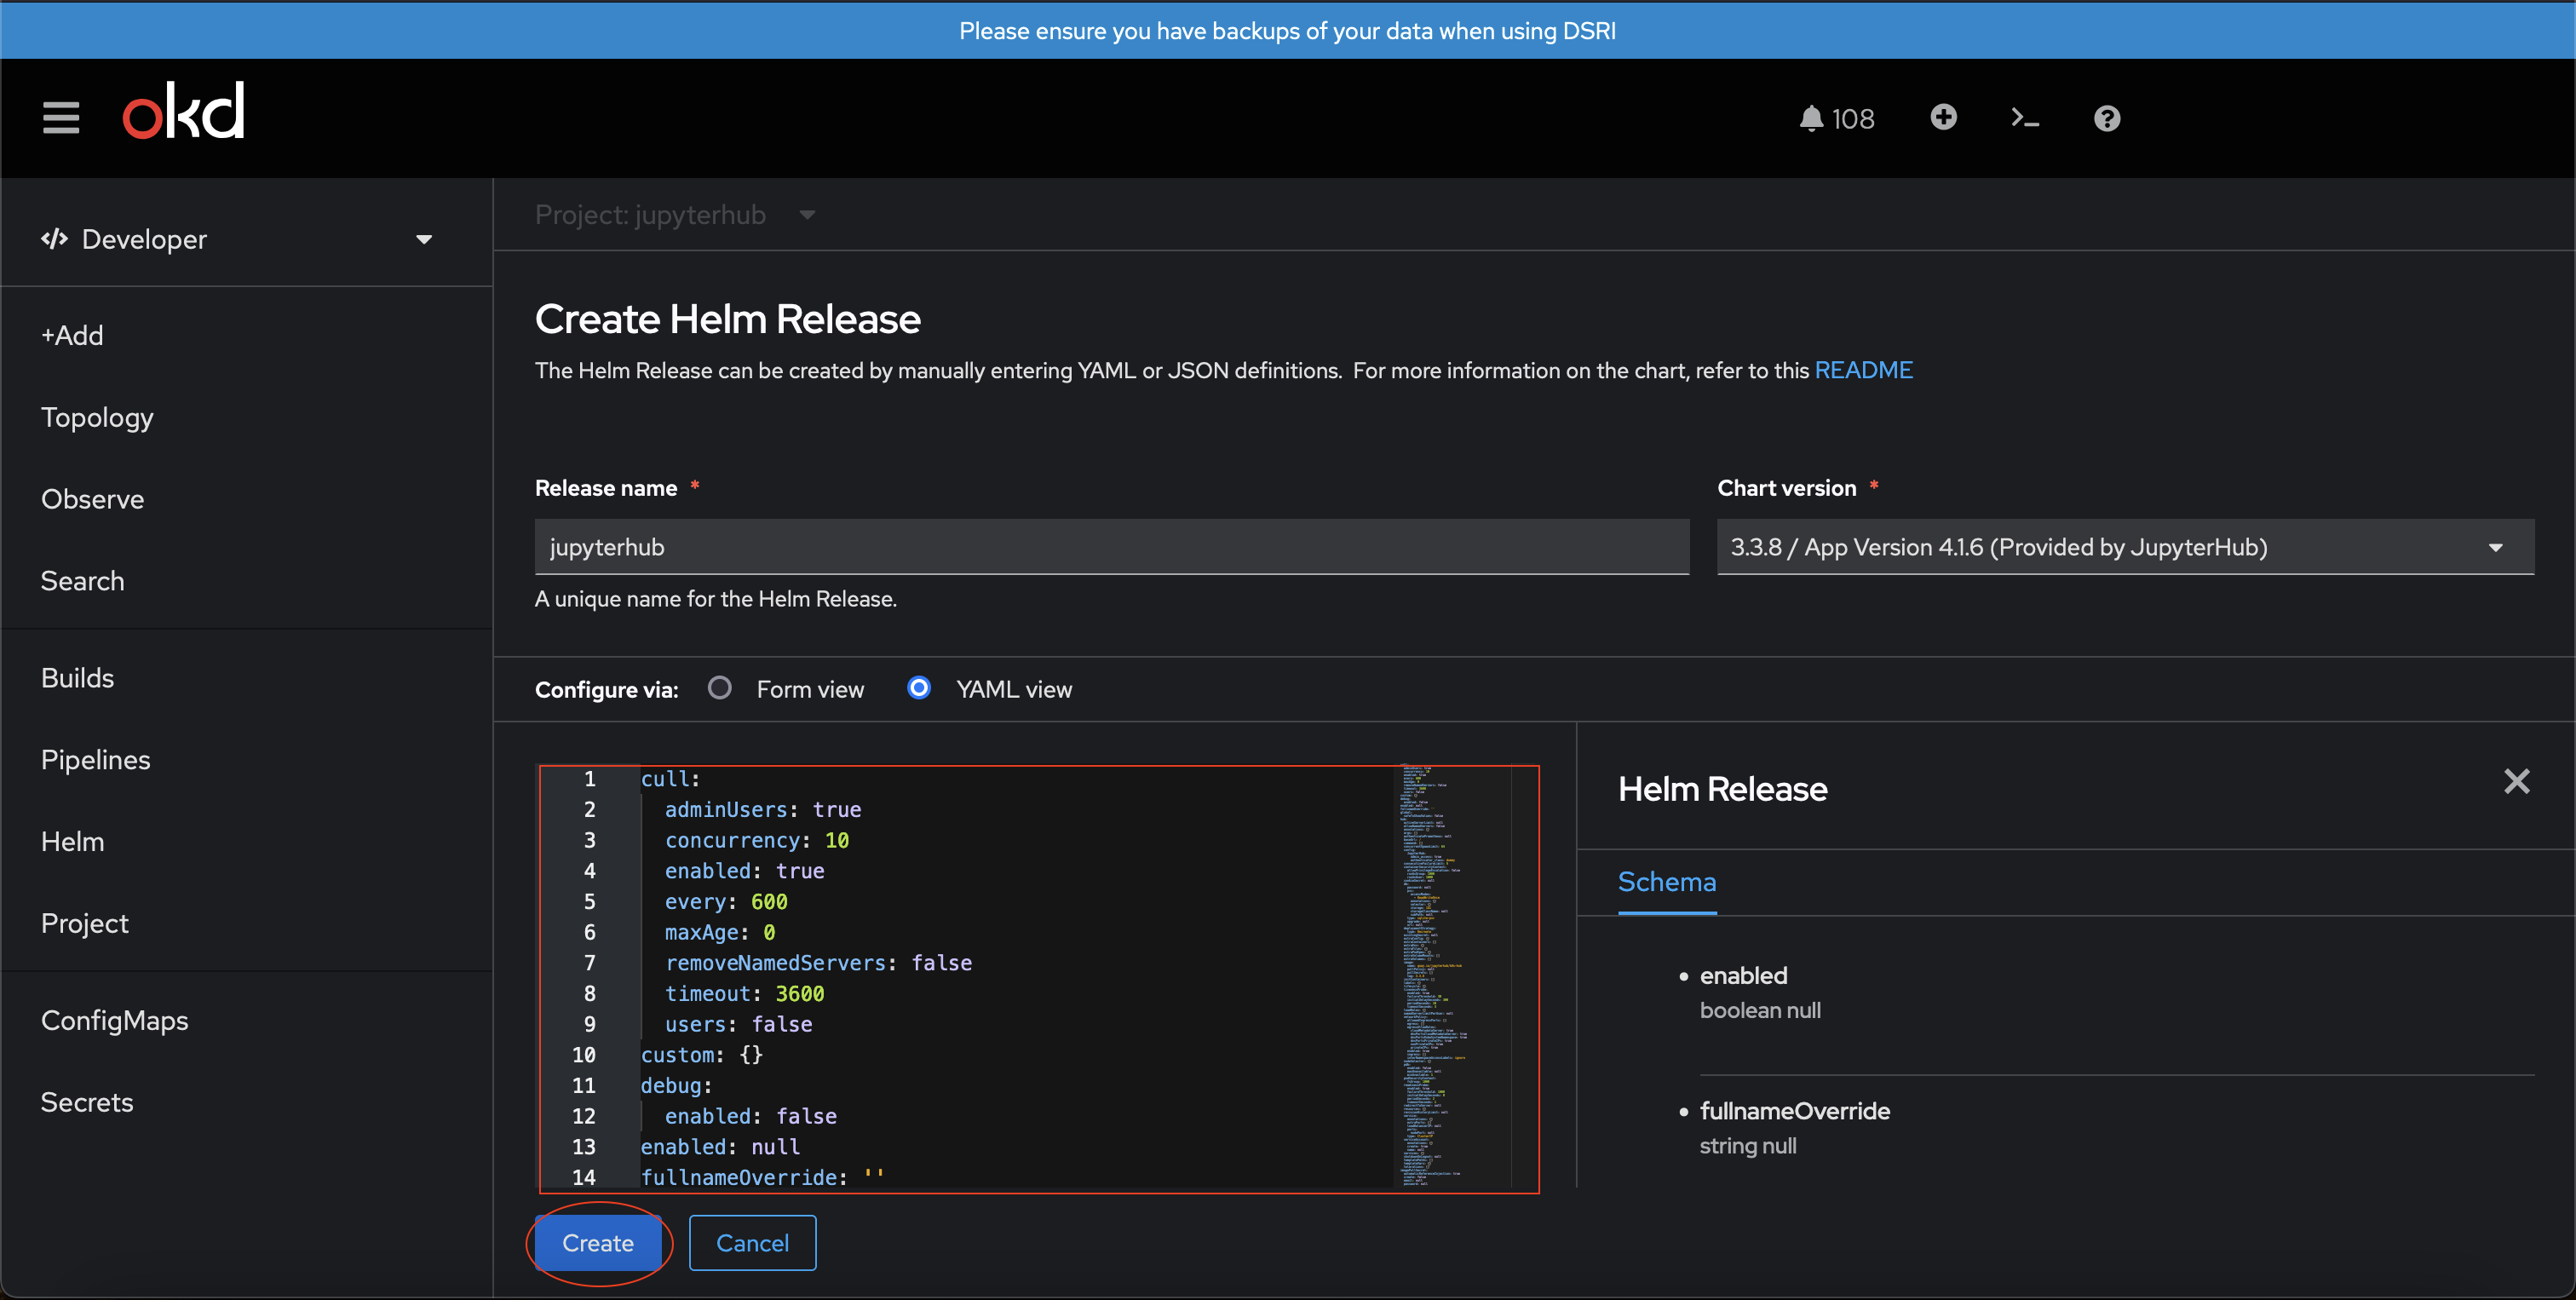Open the help question mark menu
This screenshot has width=2576, height=1300.
tap(2107, 119)
